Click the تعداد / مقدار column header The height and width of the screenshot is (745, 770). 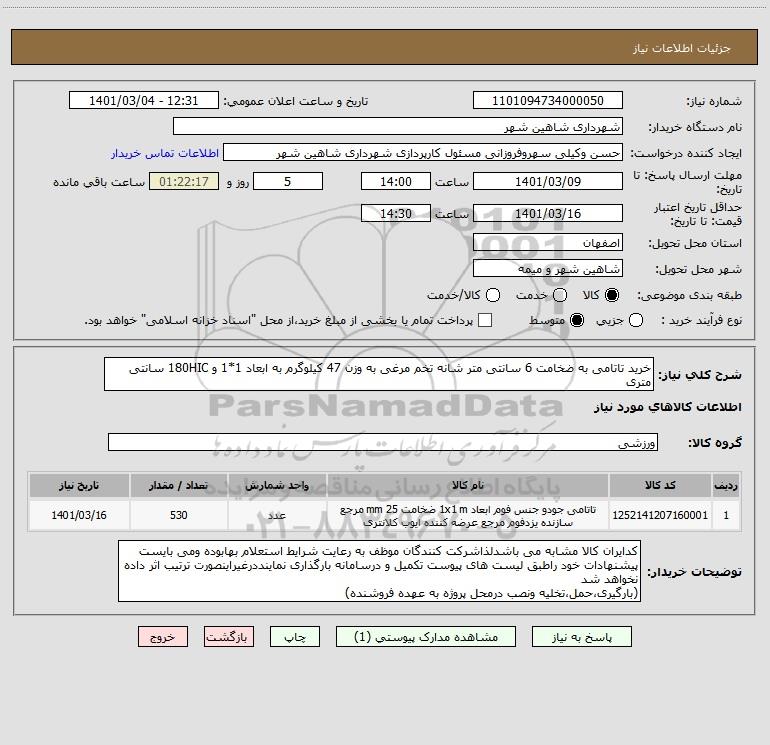[x=179, y=486]
